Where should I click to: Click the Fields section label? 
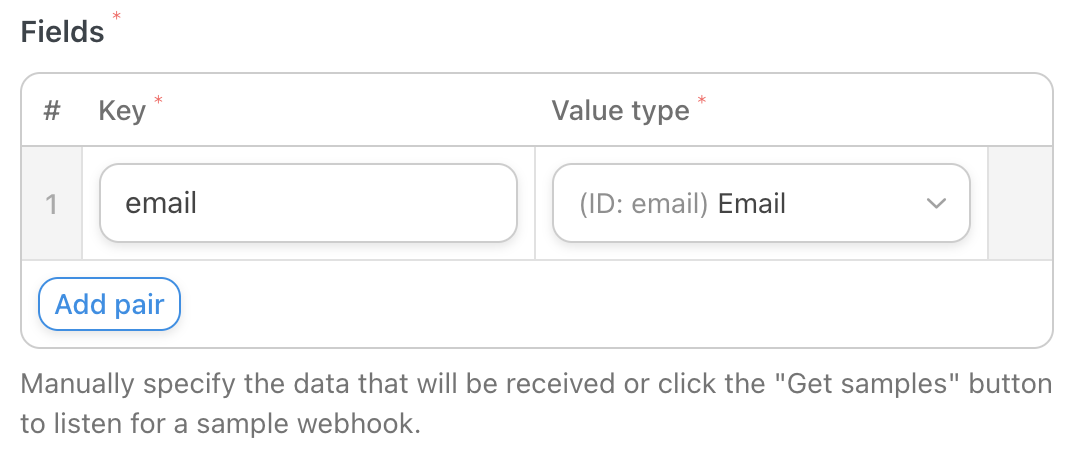tap(62, 32)
